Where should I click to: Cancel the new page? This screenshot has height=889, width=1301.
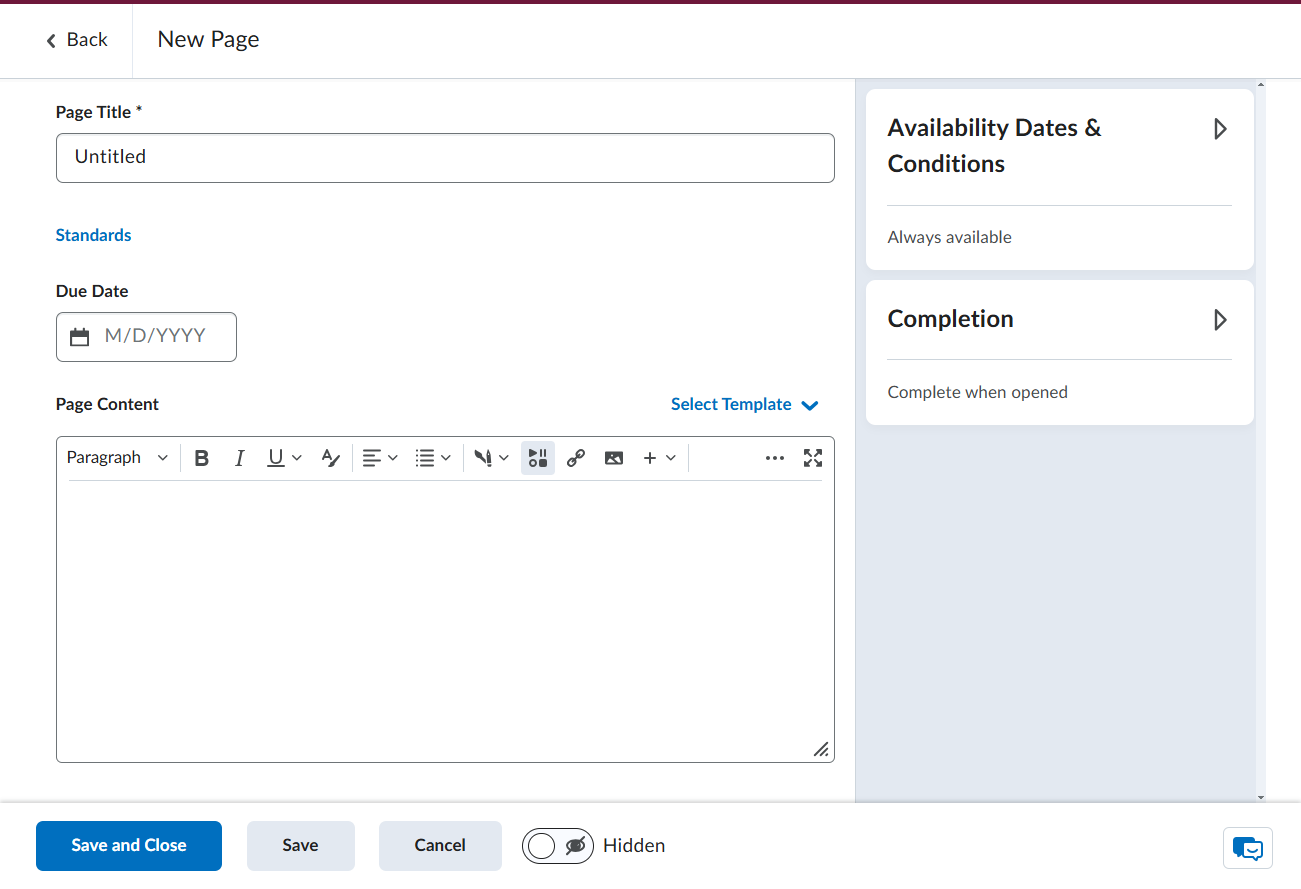tap(440, 846)
